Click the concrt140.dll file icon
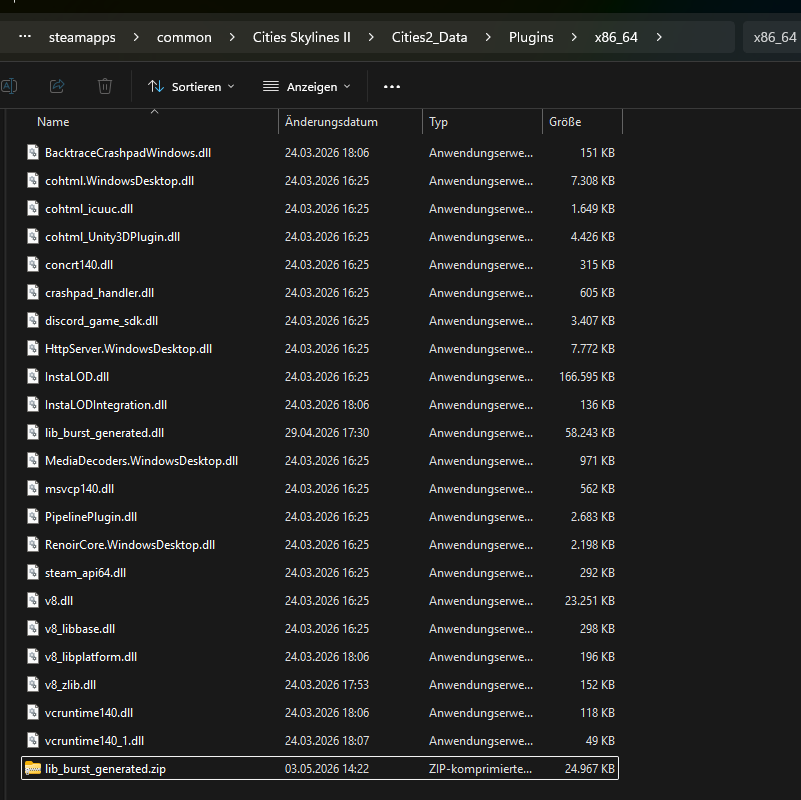 [x=33, y=264]
